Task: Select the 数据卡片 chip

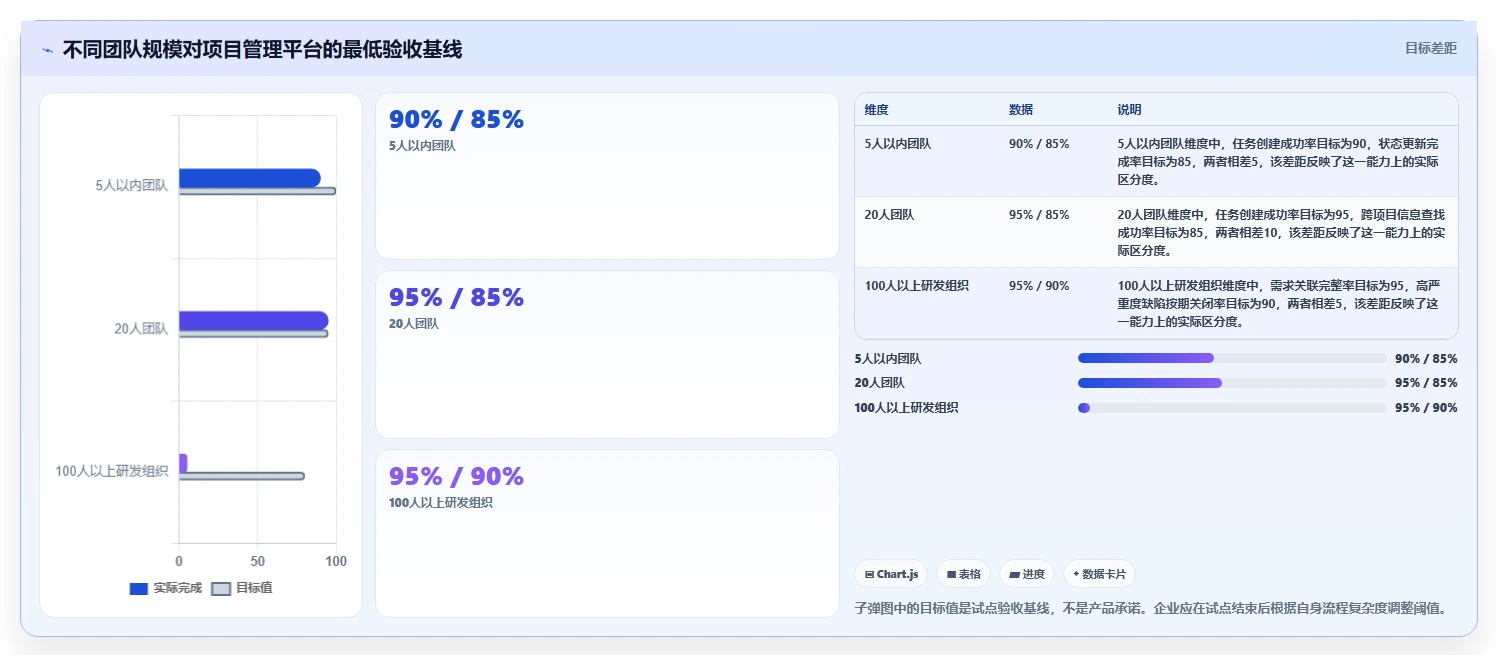Action: [x=1099, y=574]
